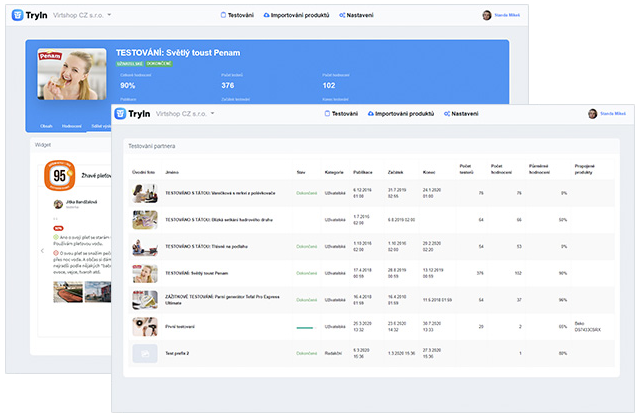Click the 102 ratings count in banner
Image resolution: width=640 pixels, height=419 pixels.
point(329,85)
